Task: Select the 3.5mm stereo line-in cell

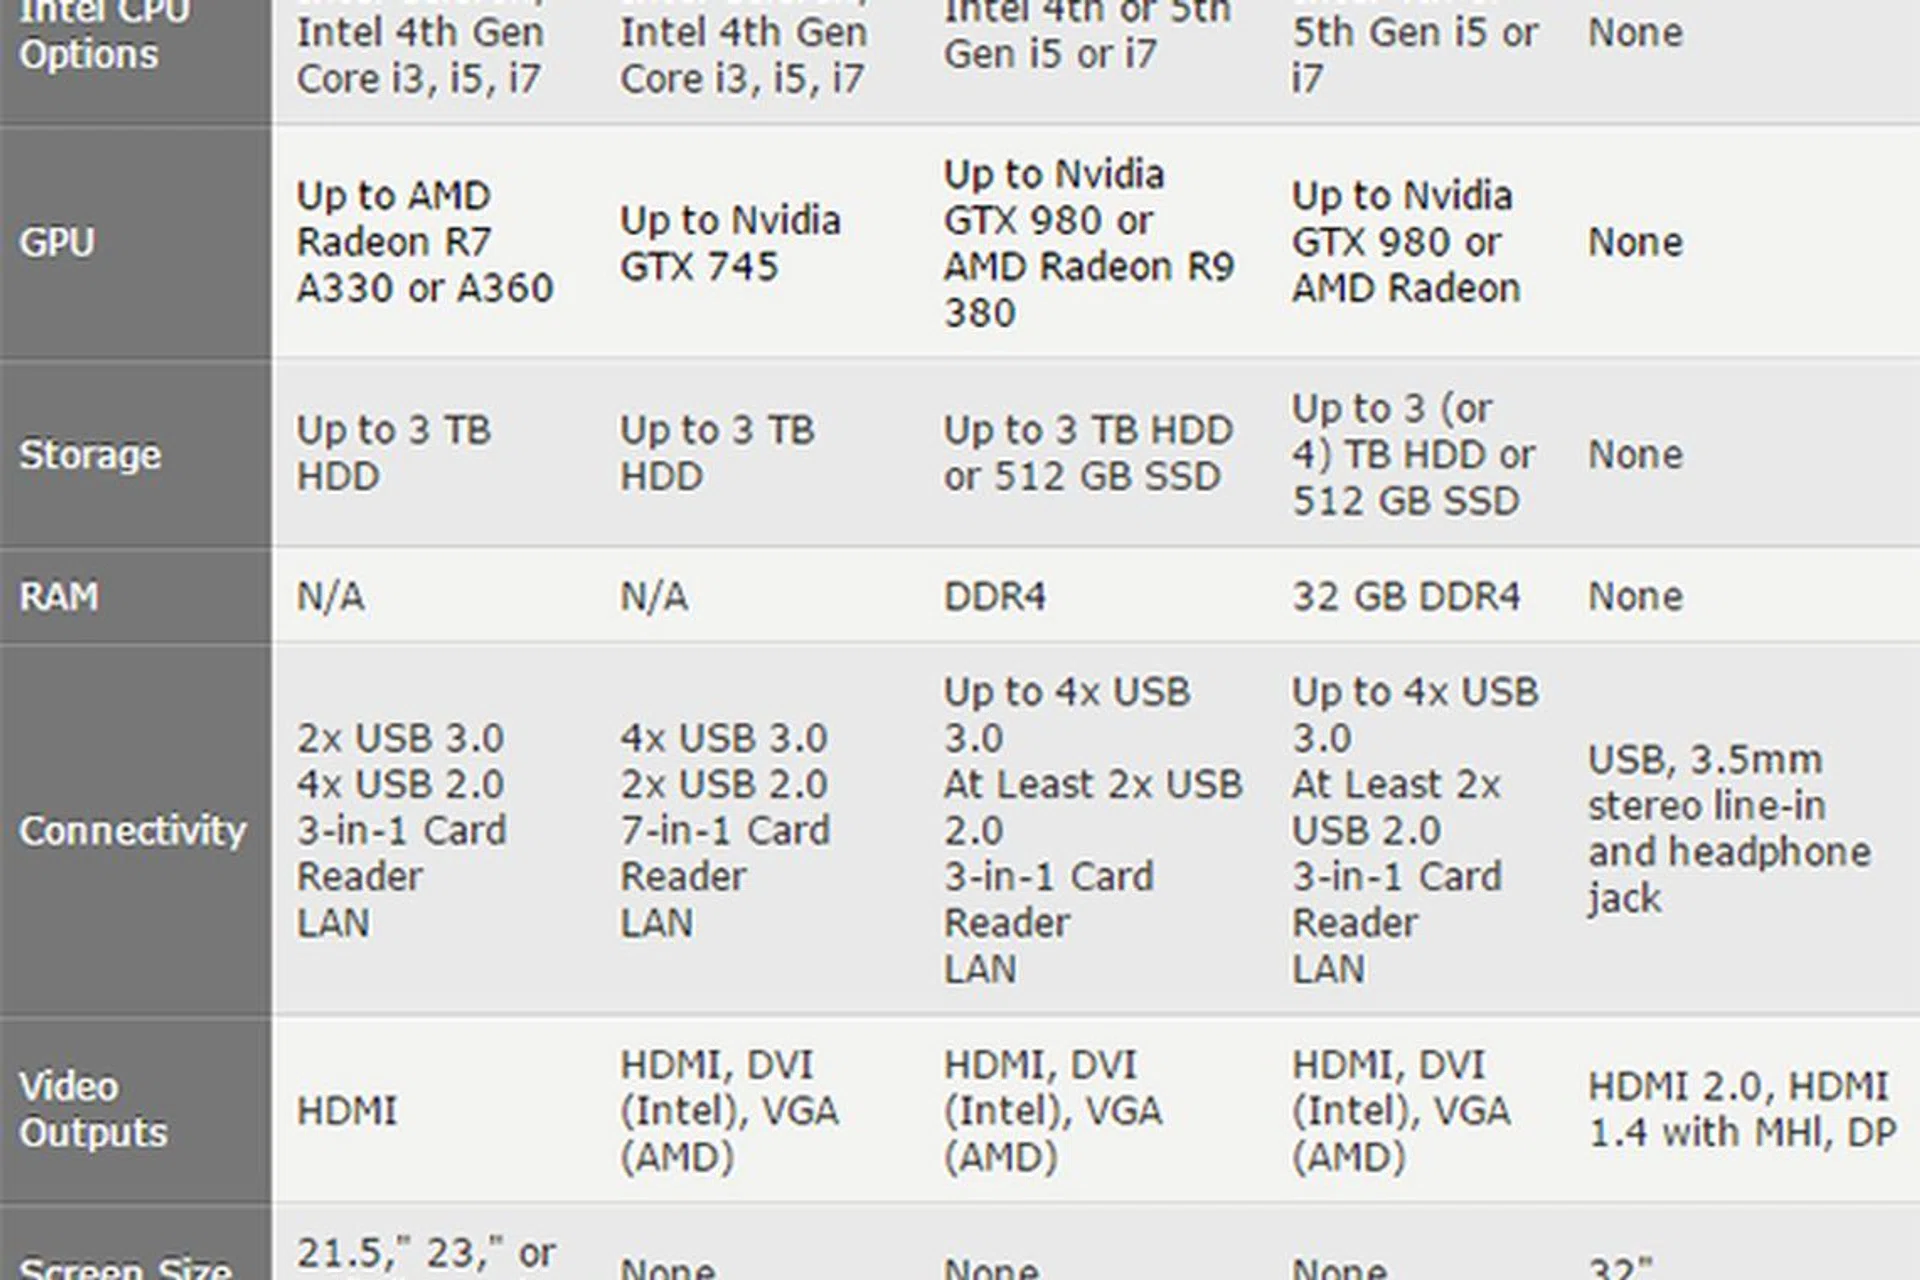Action: 1728,829
